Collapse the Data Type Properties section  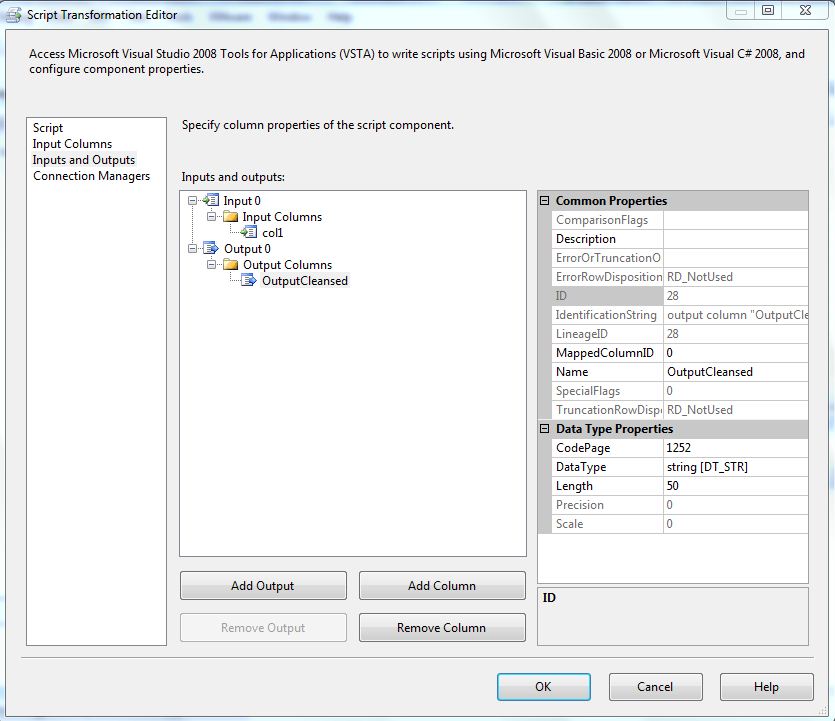[x=545, y=429]
